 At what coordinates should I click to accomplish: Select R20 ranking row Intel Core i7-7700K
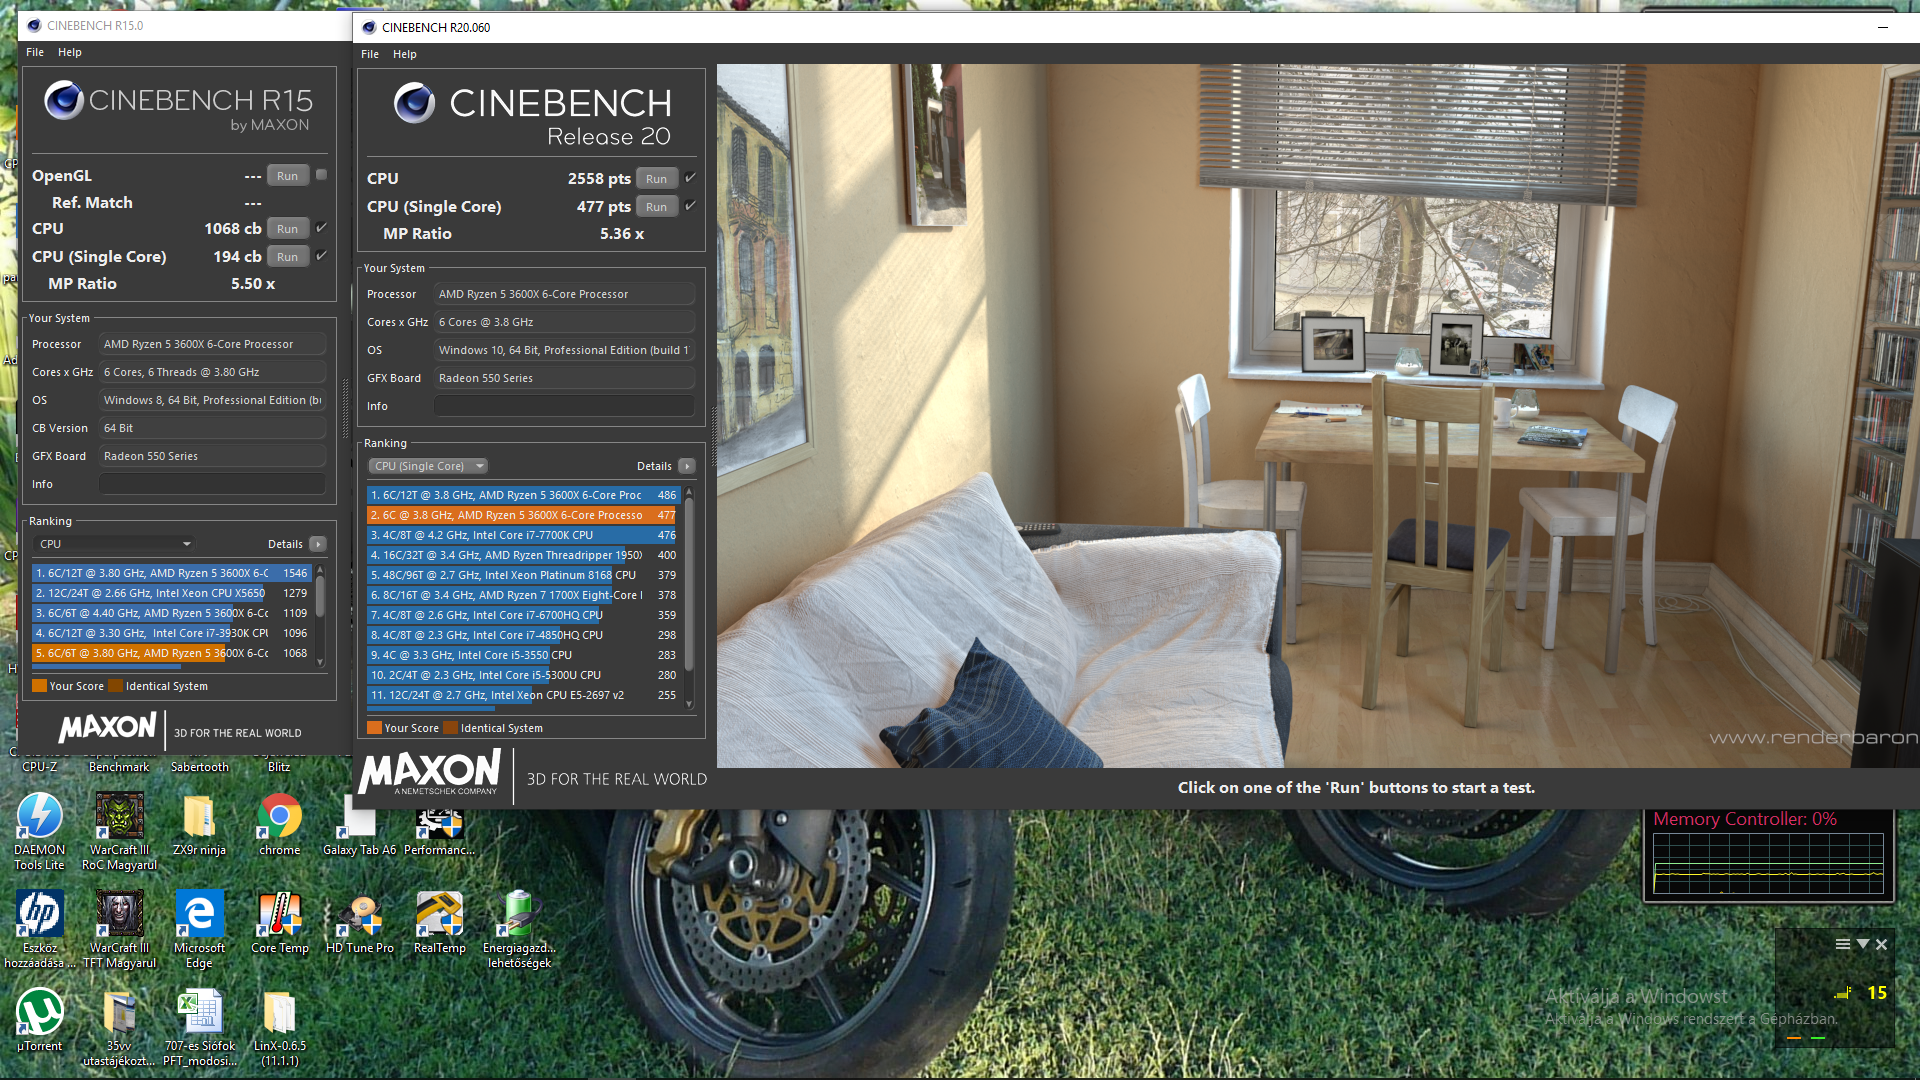(523, 535)
